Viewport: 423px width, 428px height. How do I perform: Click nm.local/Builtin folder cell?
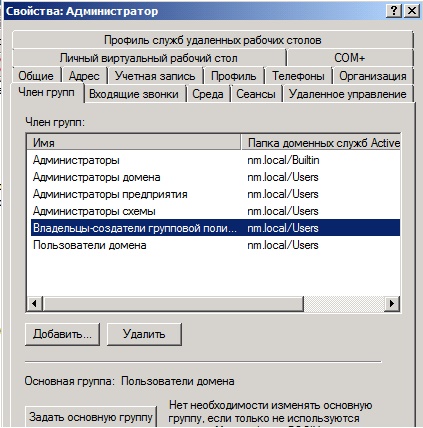tap(283, 160)
